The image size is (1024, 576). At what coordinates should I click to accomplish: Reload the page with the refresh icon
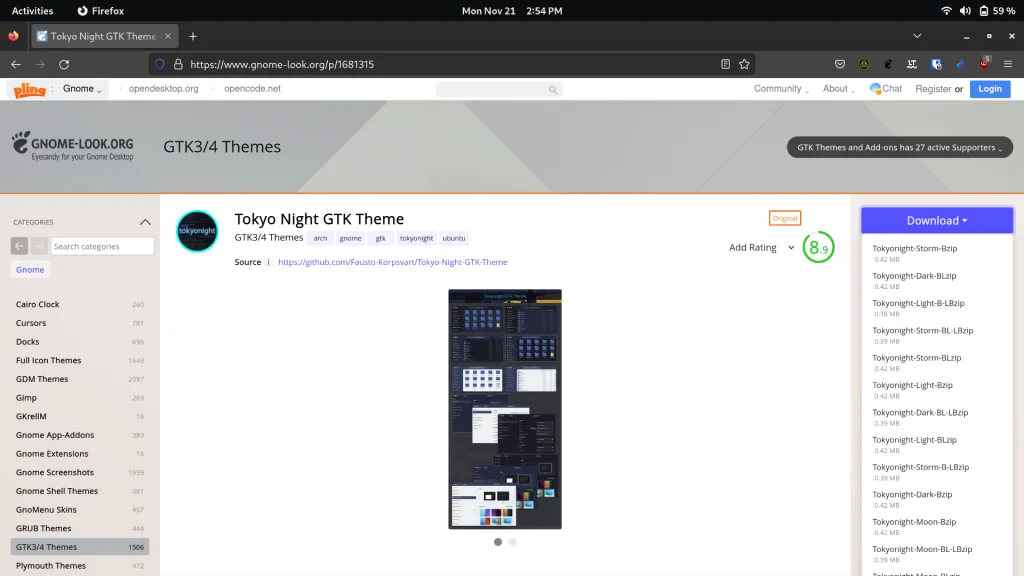64,64
